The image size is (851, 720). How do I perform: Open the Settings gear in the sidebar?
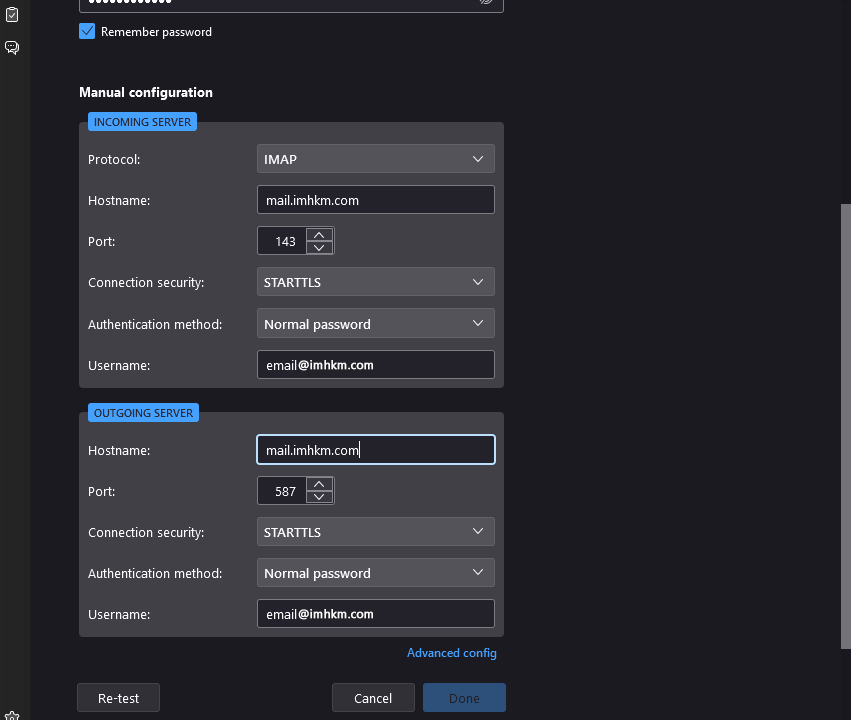12,714
